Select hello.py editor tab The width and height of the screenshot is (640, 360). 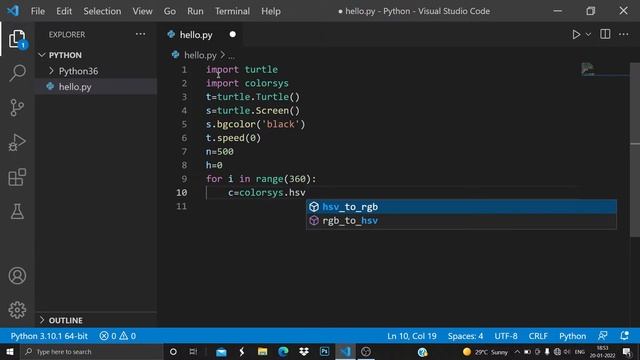[x=196, y=35]
